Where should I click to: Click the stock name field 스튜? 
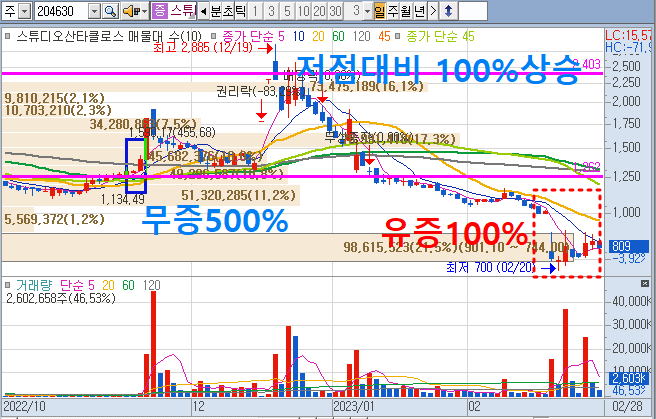tap(182, 11)
